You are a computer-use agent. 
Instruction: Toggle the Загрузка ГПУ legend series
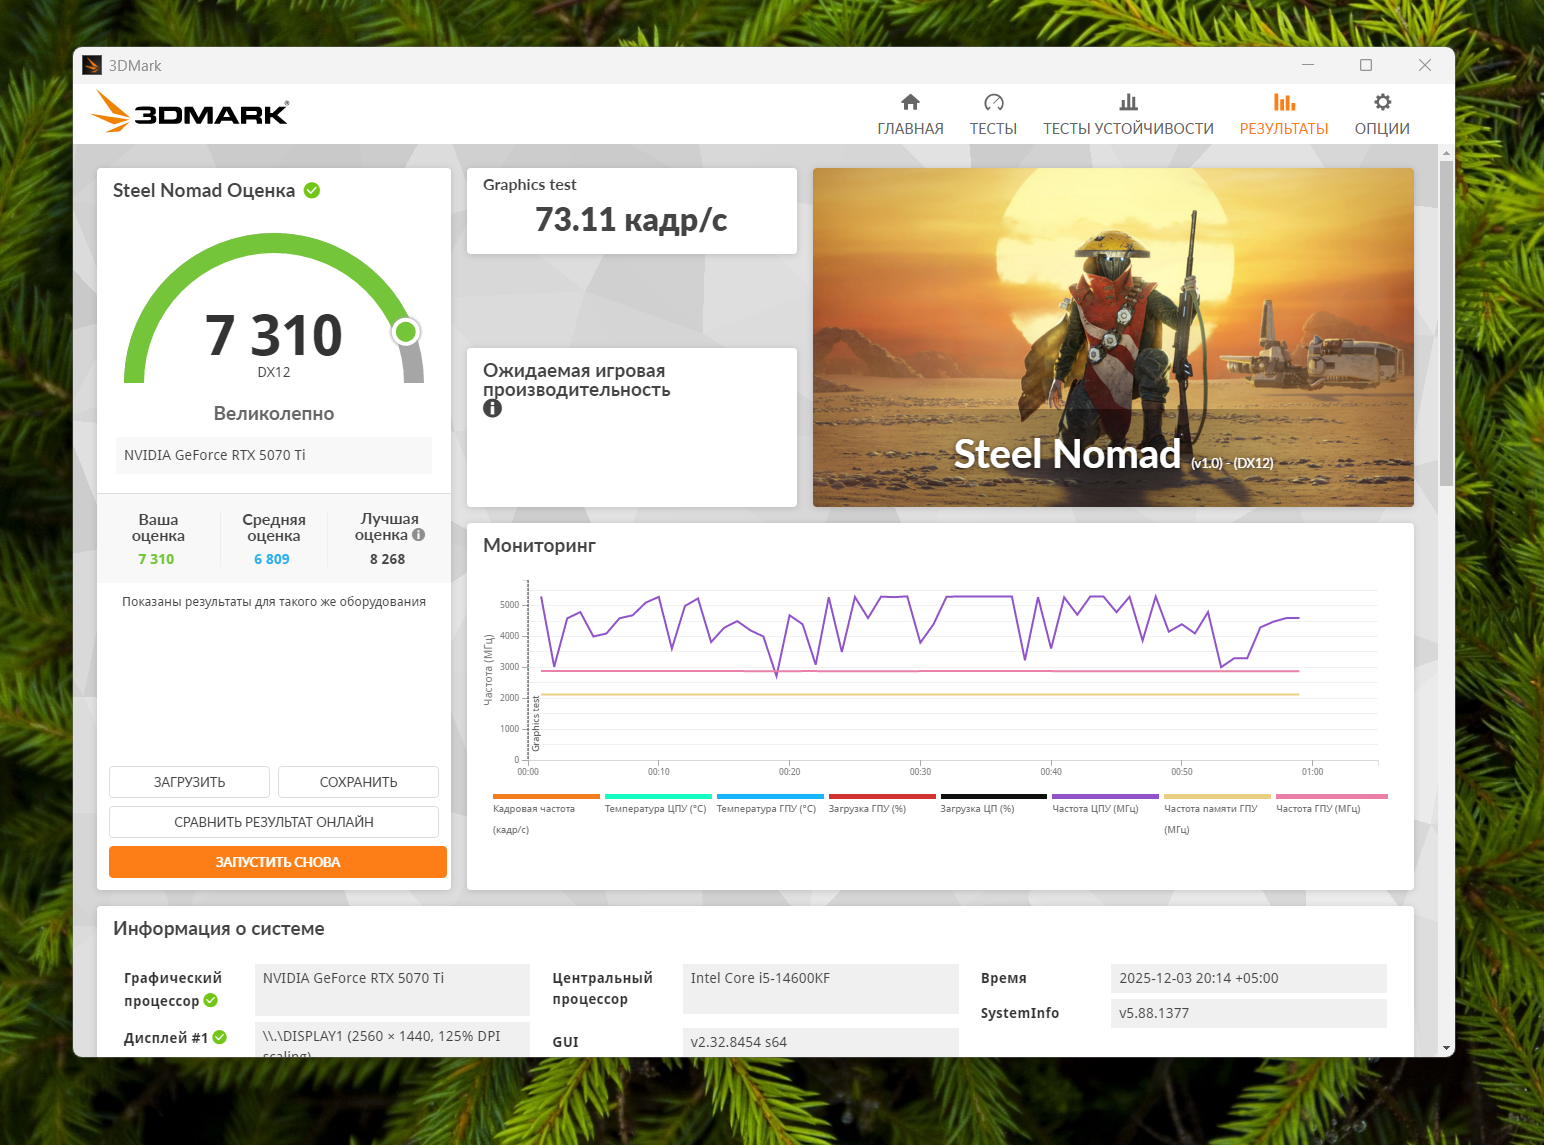[881, 805]
